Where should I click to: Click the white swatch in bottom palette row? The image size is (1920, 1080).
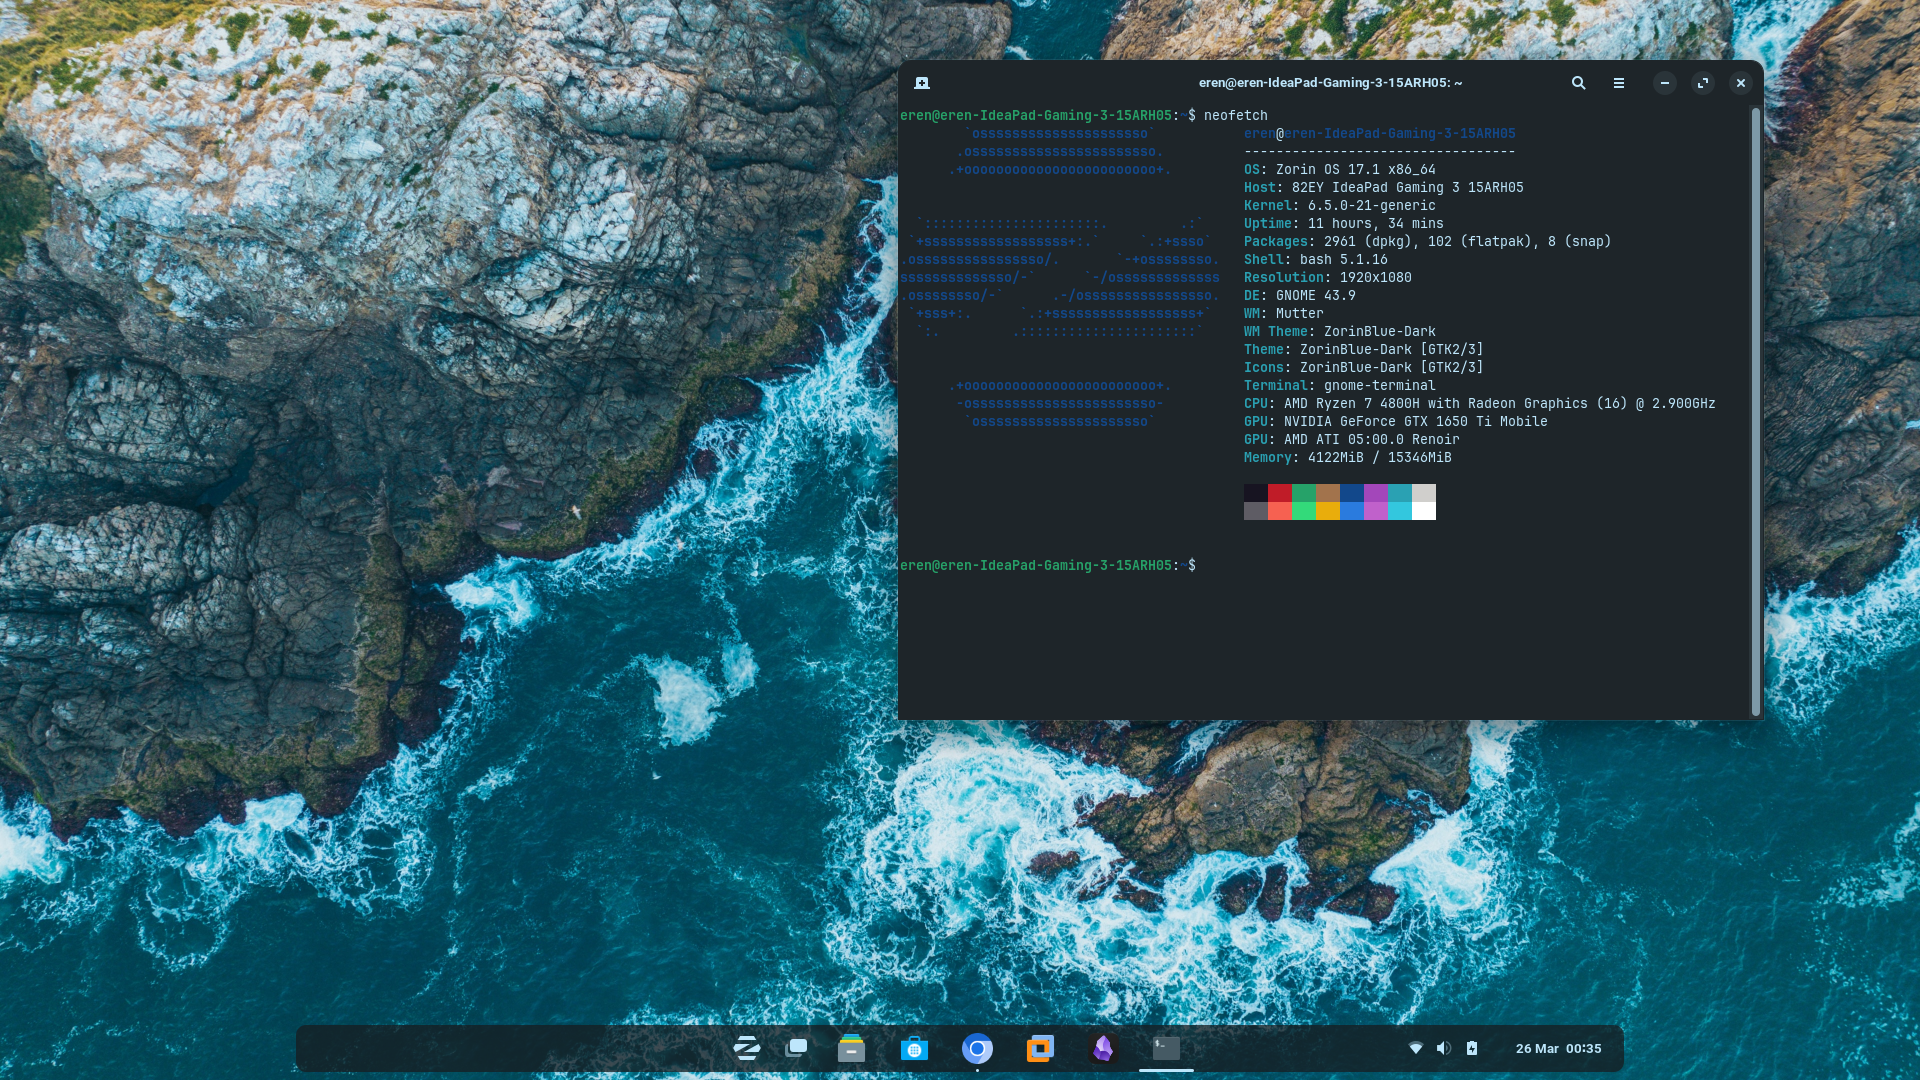click(x=1424, y=511)
